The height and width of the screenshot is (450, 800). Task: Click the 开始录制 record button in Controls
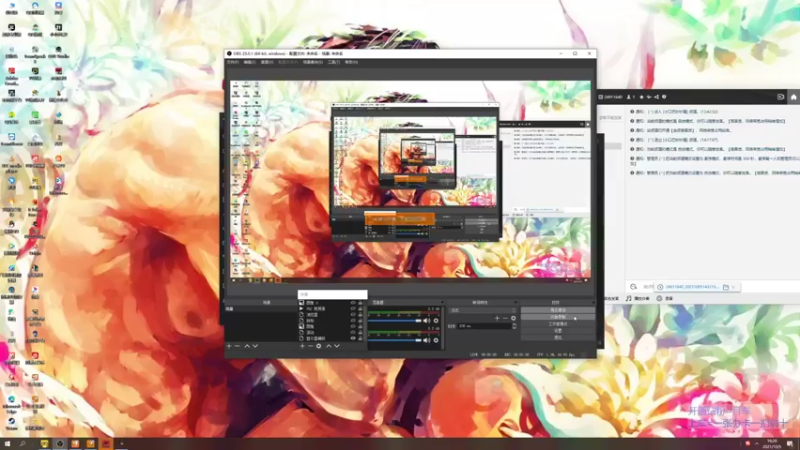pos(558,317)
